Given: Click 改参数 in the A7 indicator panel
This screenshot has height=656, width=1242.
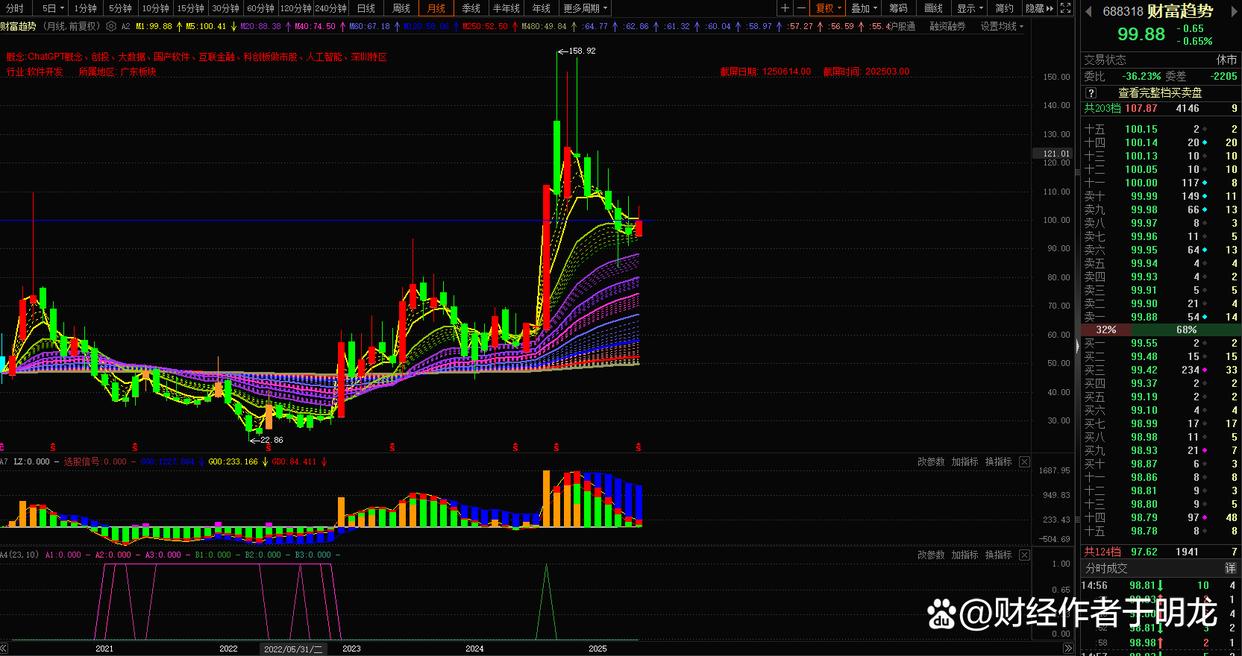Looking at the screenshot, I should [930, 462].
